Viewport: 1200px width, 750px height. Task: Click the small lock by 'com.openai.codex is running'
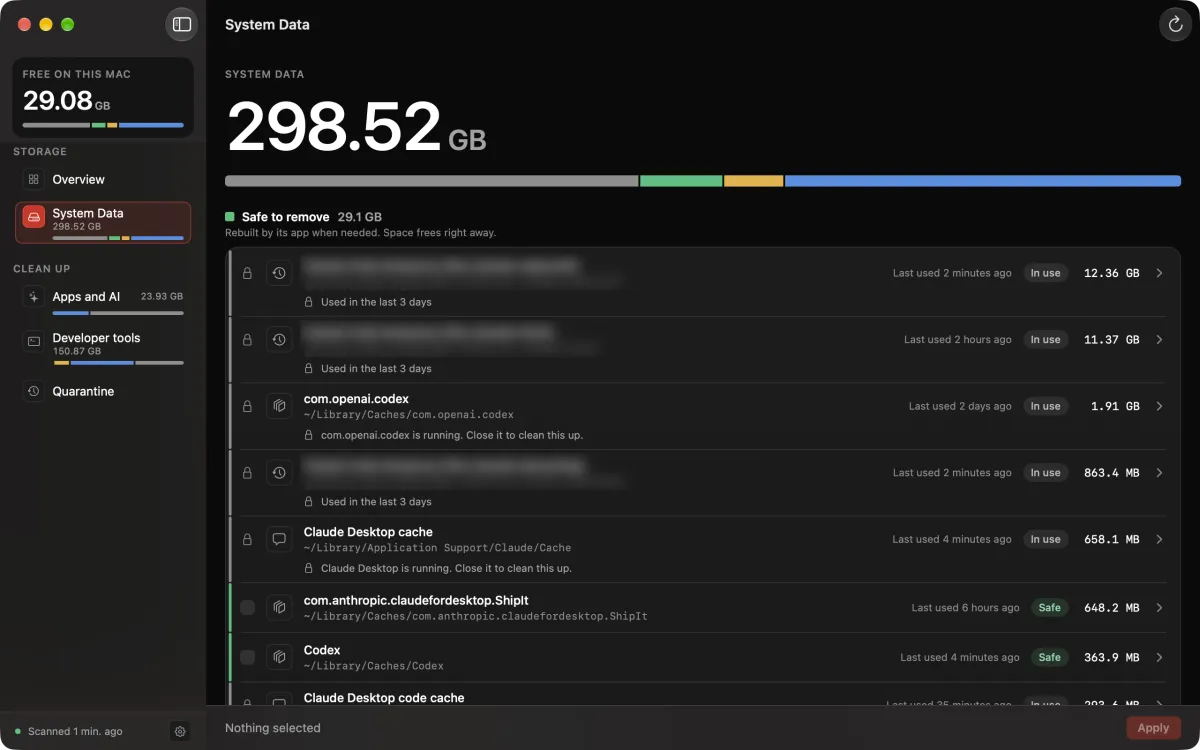point(309,435)
